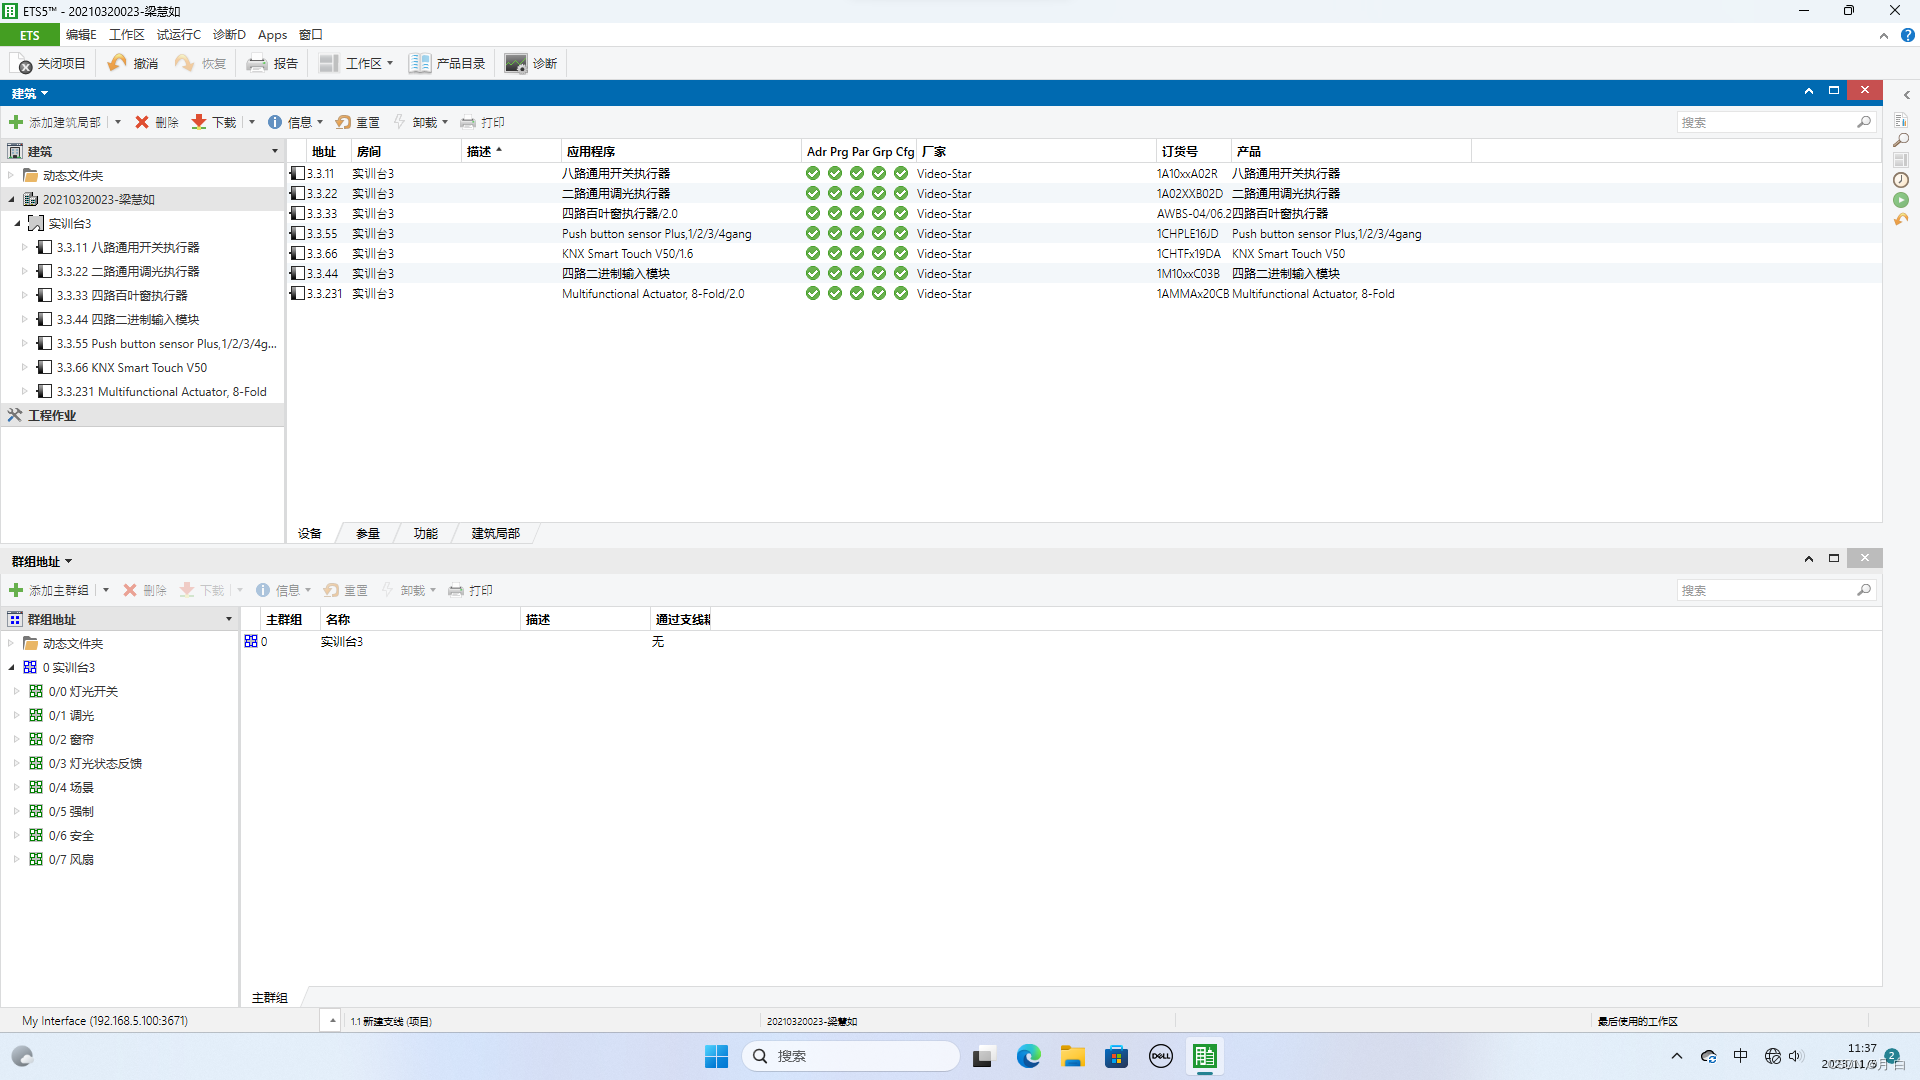Expand the 动态文件夹 folder in buildings tree

coord(11,175)
